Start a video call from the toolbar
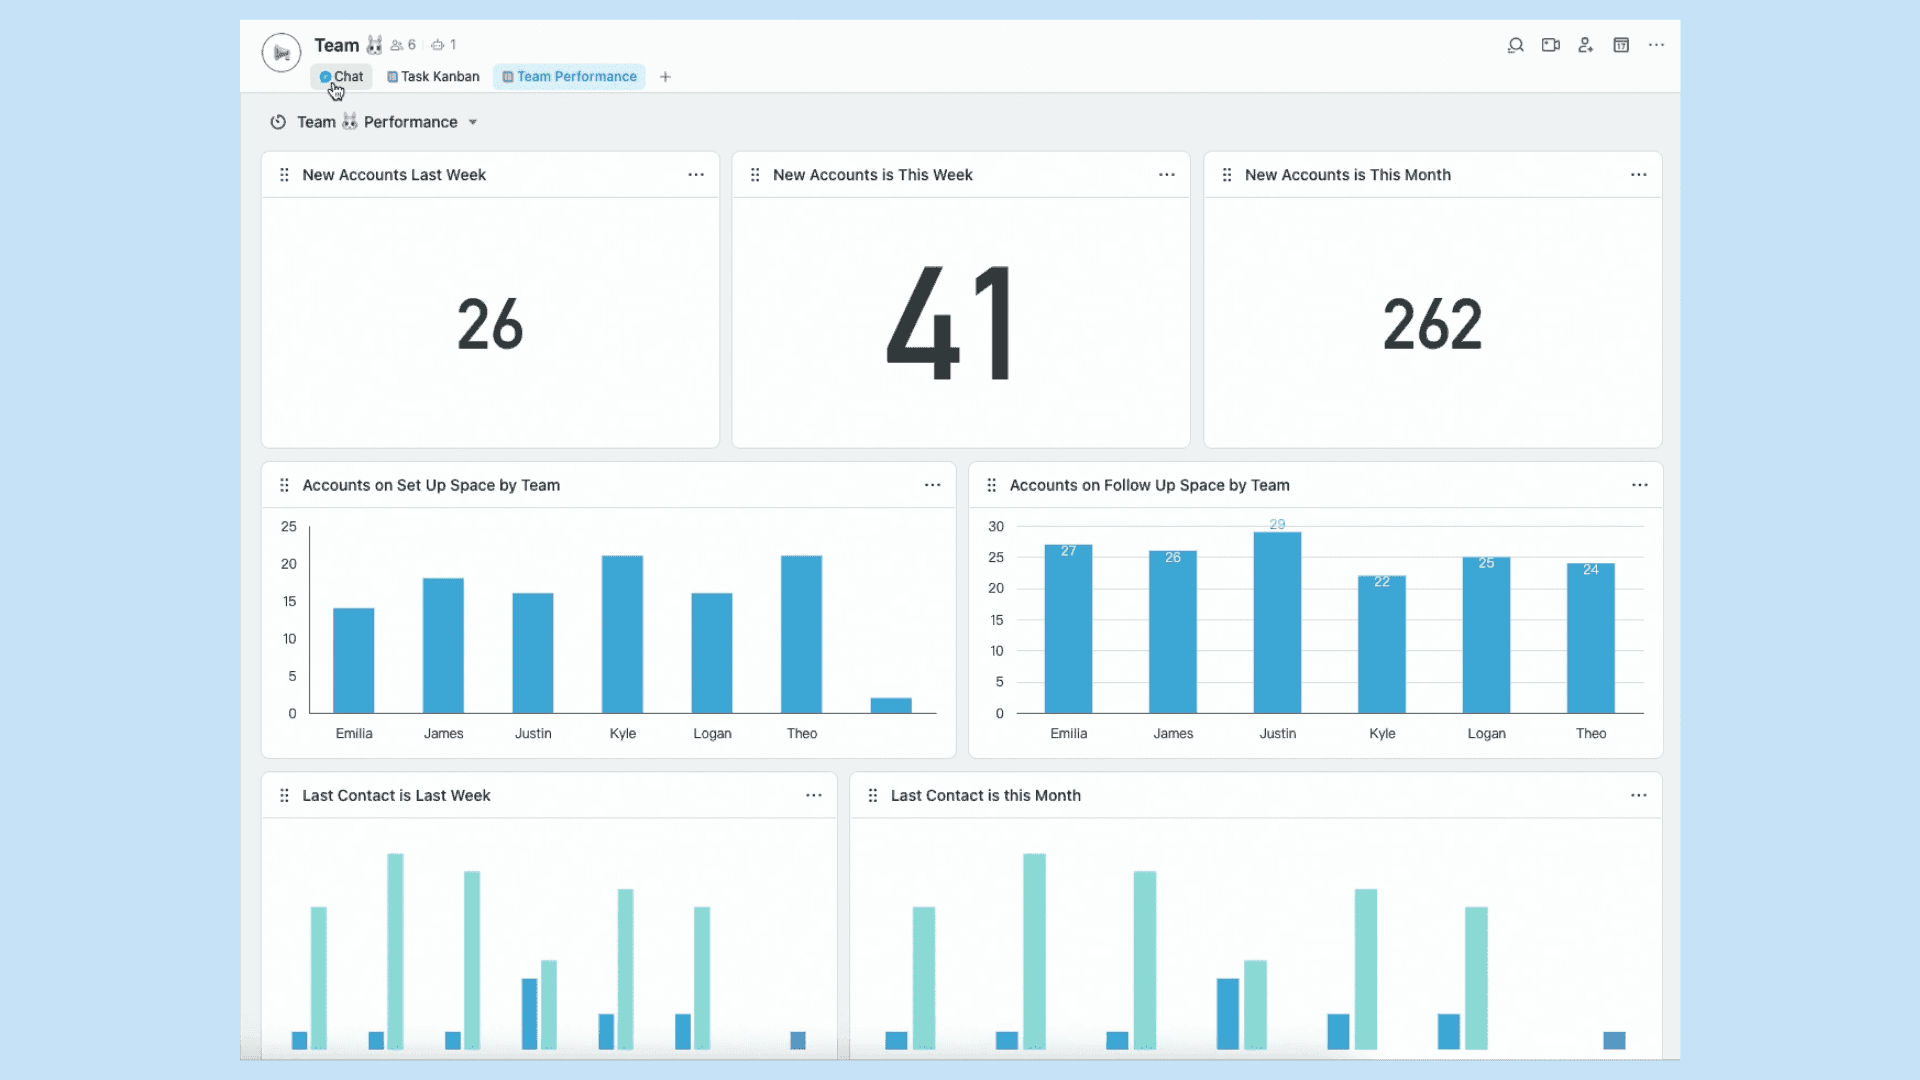Screen dimensions: 1920x1080 [x=1551, y=45]
